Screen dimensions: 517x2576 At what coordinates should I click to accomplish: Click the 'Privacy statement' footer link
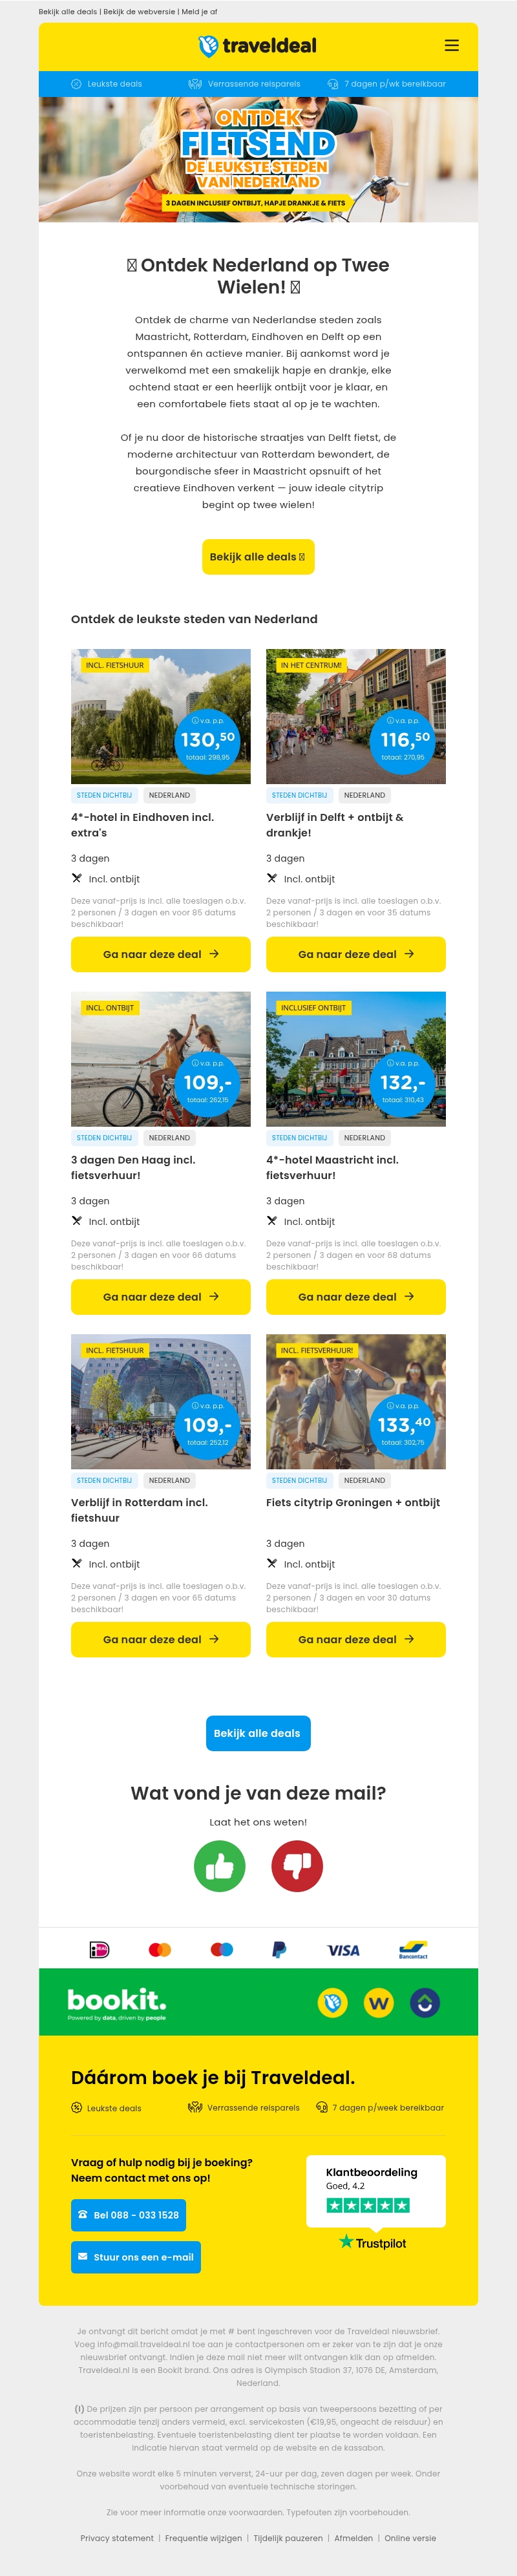pyautogui.click(x=117, y=2538)
